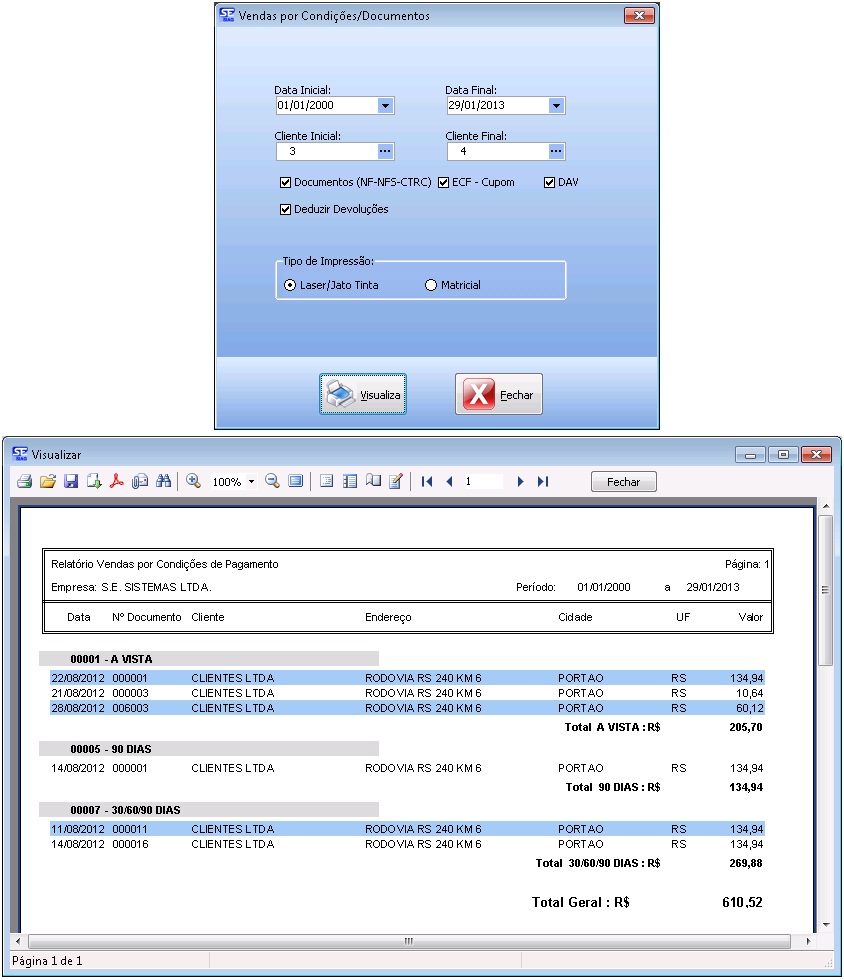Open the Data Inicial date dropdown
Image resolution: width=844 pixels, height=980 pixels.
pyautogui.click(x=385, y=106)
